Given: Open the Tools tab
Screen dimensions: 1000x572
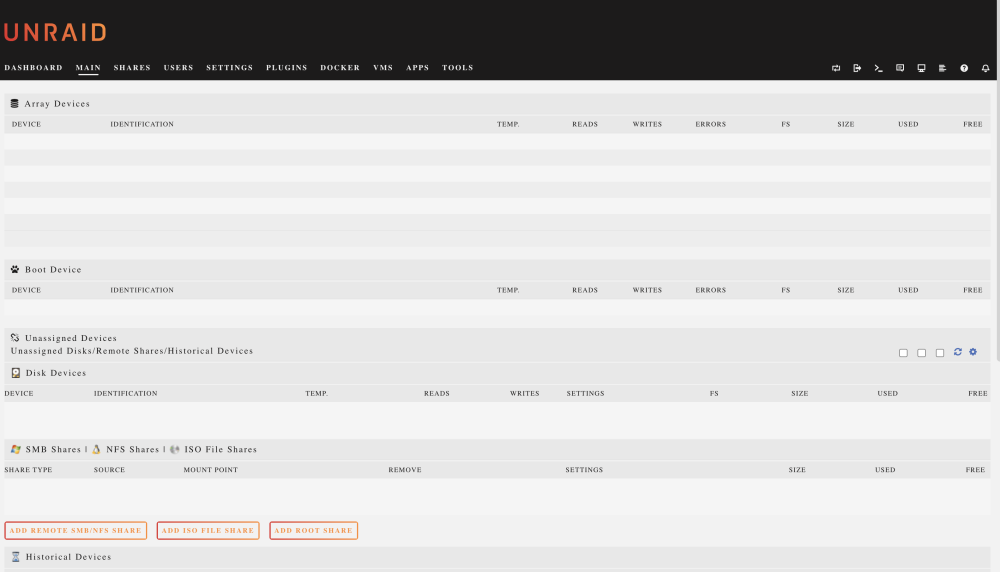Looking at the screenshot, I should pos(458,68).
